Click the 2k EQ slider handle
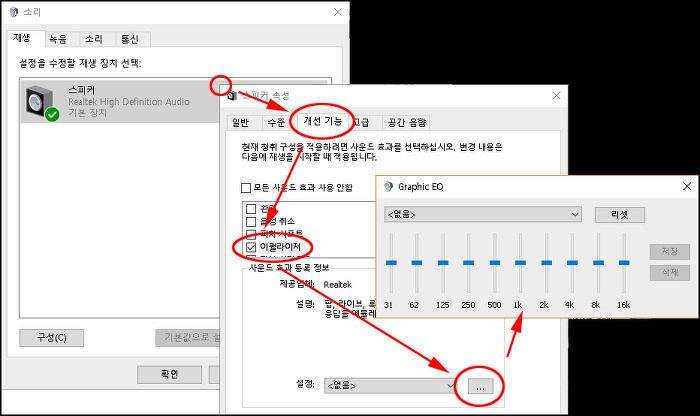The height and width of the screenshot is (416, 700). point(546,263)
